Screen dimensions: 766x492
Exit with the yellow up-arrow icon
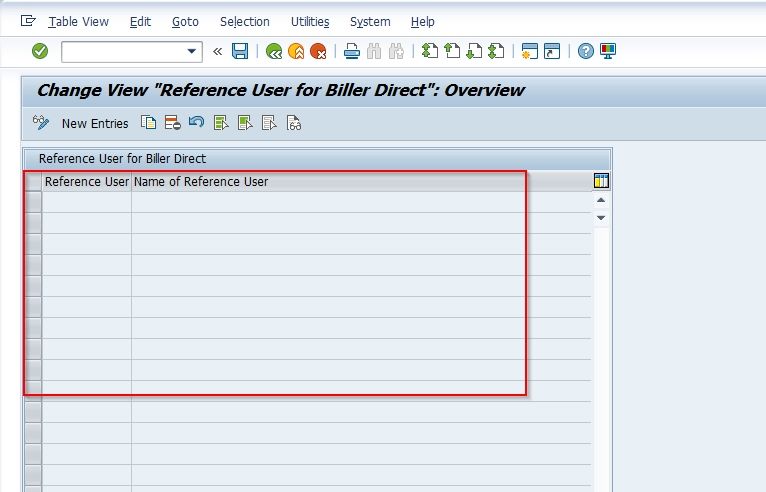[x=296, y=51]
